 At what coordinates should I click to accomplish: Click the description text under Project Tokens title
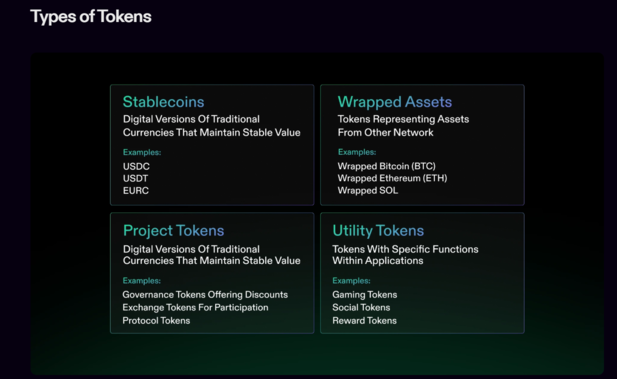pos(211,255)
